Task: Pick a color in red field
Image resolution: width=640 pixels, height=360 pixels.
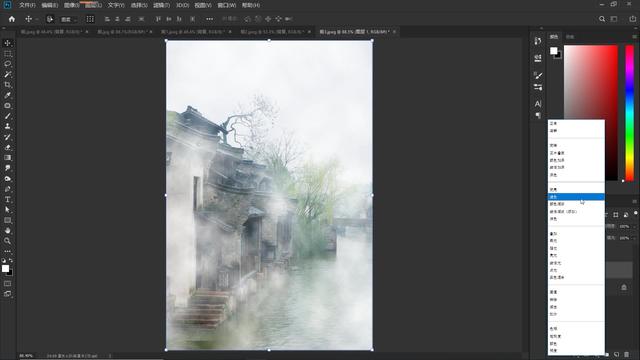Action: (591, 113)
